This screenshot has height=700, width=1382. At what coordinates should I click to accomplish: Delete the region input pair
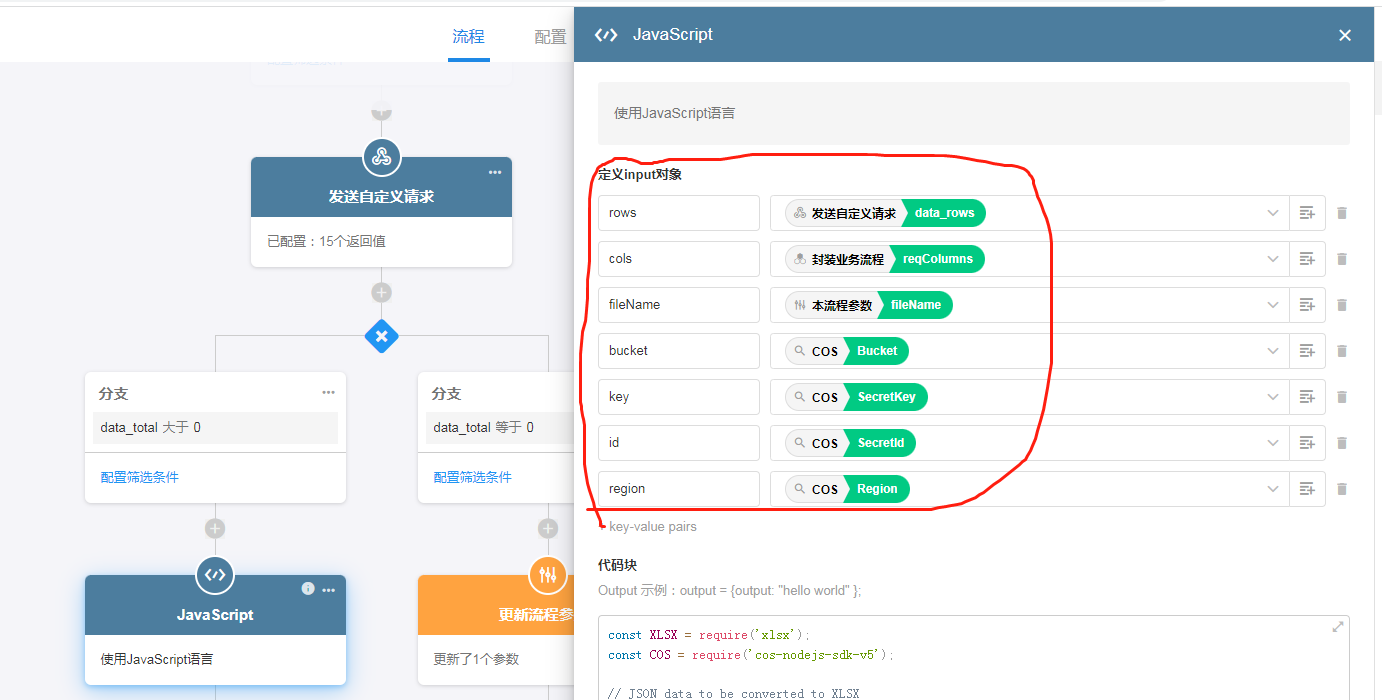click(x=1342, y=489)
